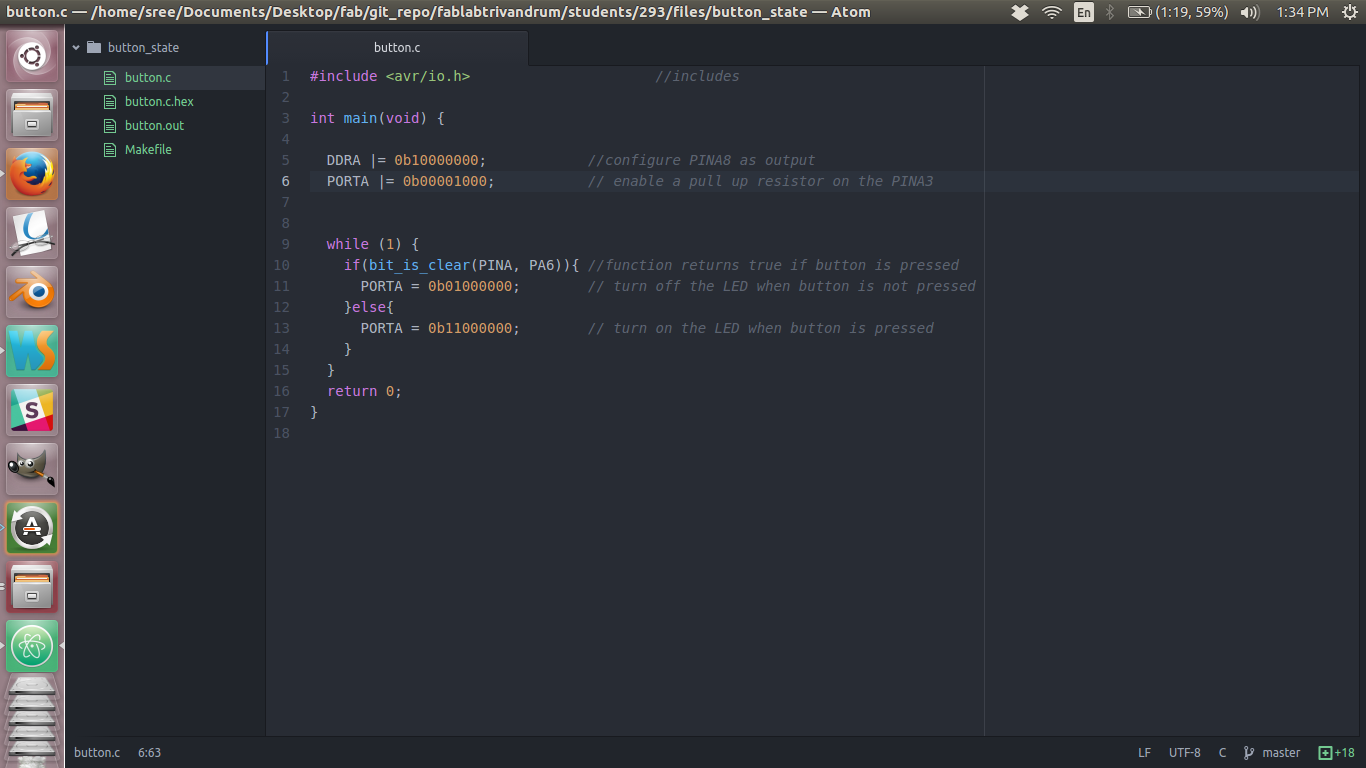Launch LibreOffice Writer from the dock
Viewport: 1366px width, 768px height.
(x=33, y=232)
